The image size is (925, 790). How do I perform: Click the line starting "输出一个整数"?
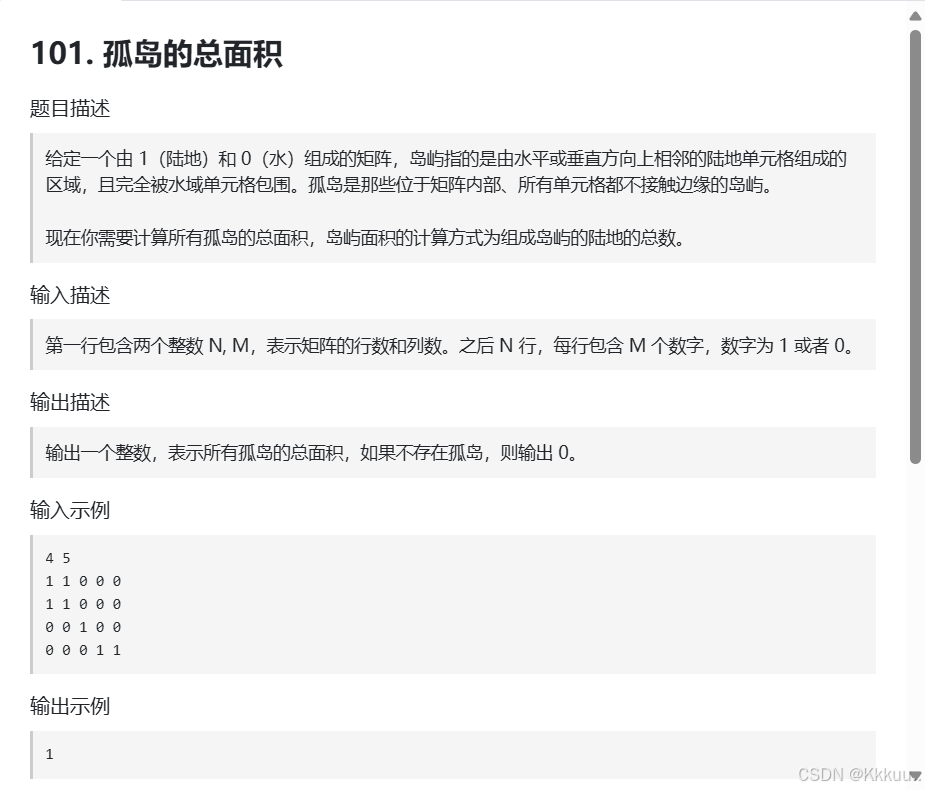(x=311, y=453)
